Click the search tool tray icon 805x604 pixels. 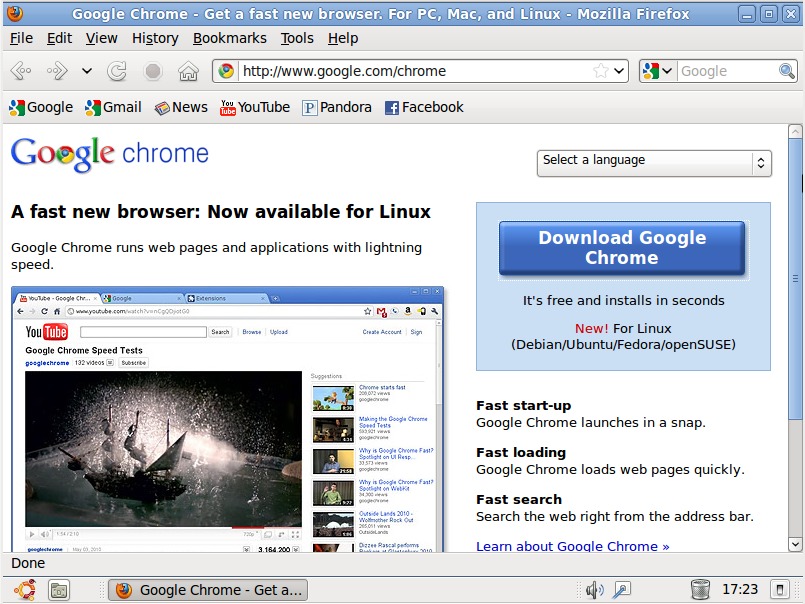[622, 590]
